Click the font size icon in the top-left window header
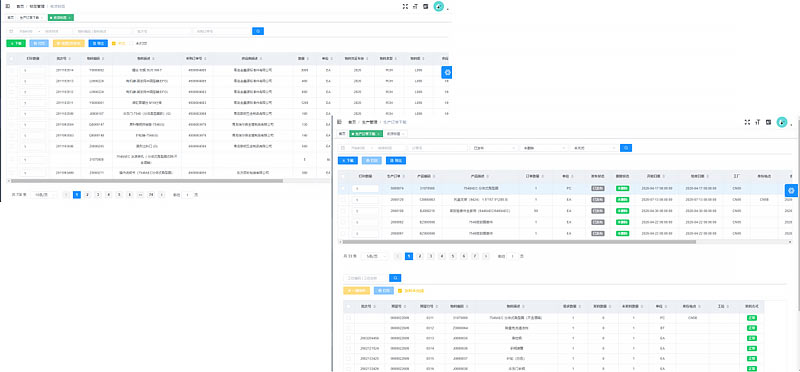Image resolution: width=800 pixels, height=372 pixels. click(x=415, y=7)
